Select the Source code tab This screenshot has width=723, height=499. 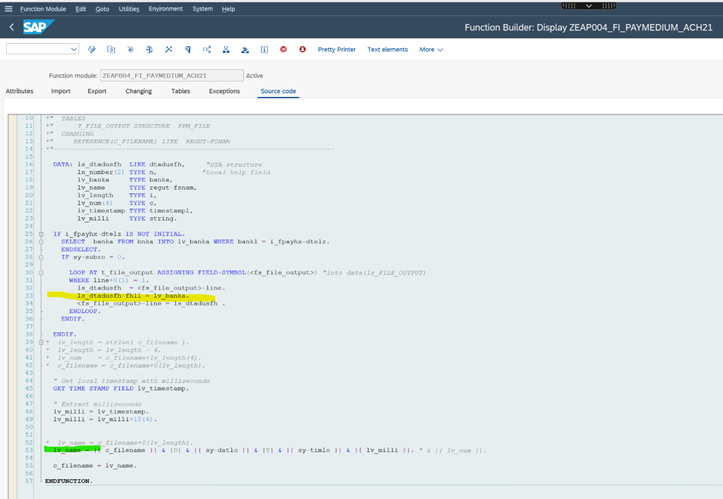(x=278, y=91)
